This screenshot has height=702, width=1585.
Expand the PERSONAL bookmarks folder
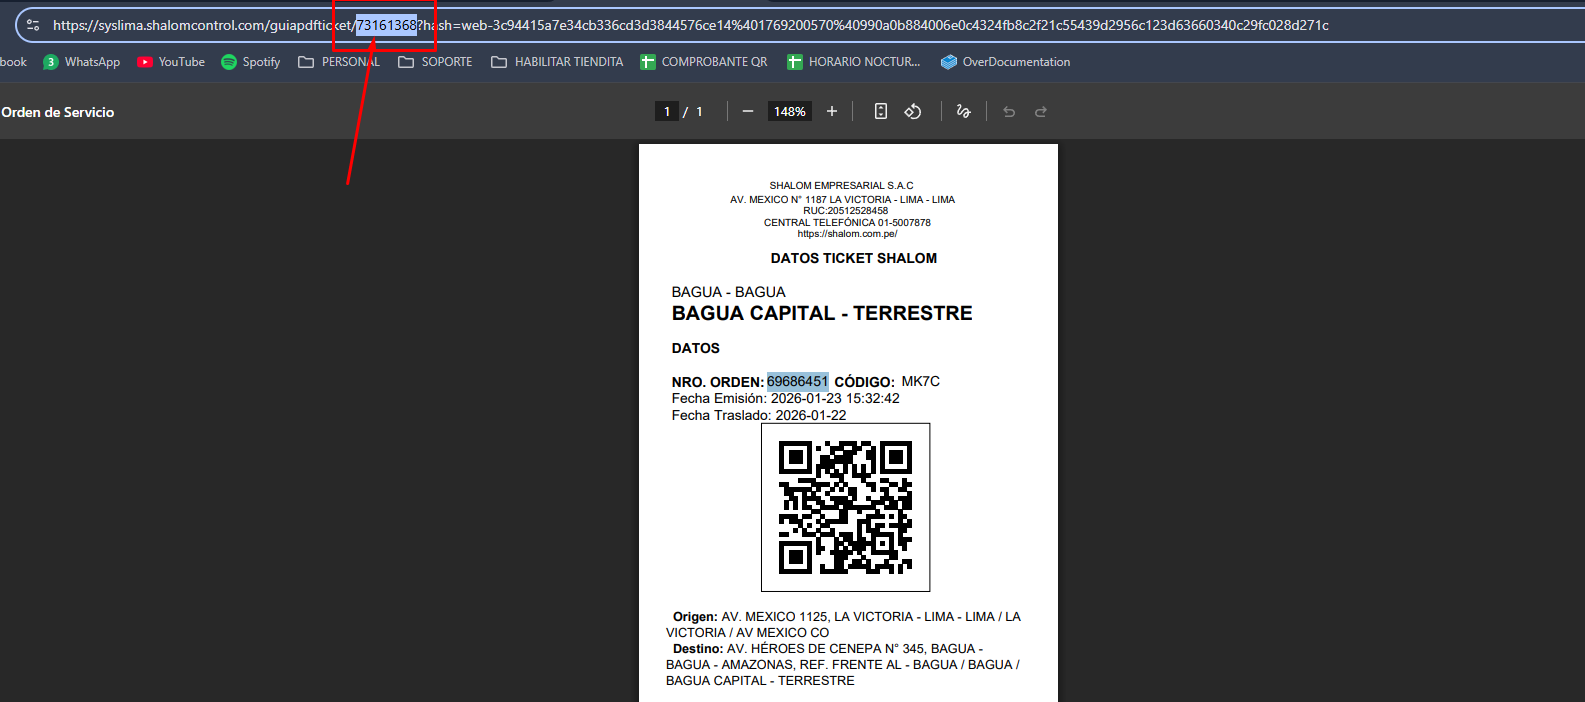[339, 62]
